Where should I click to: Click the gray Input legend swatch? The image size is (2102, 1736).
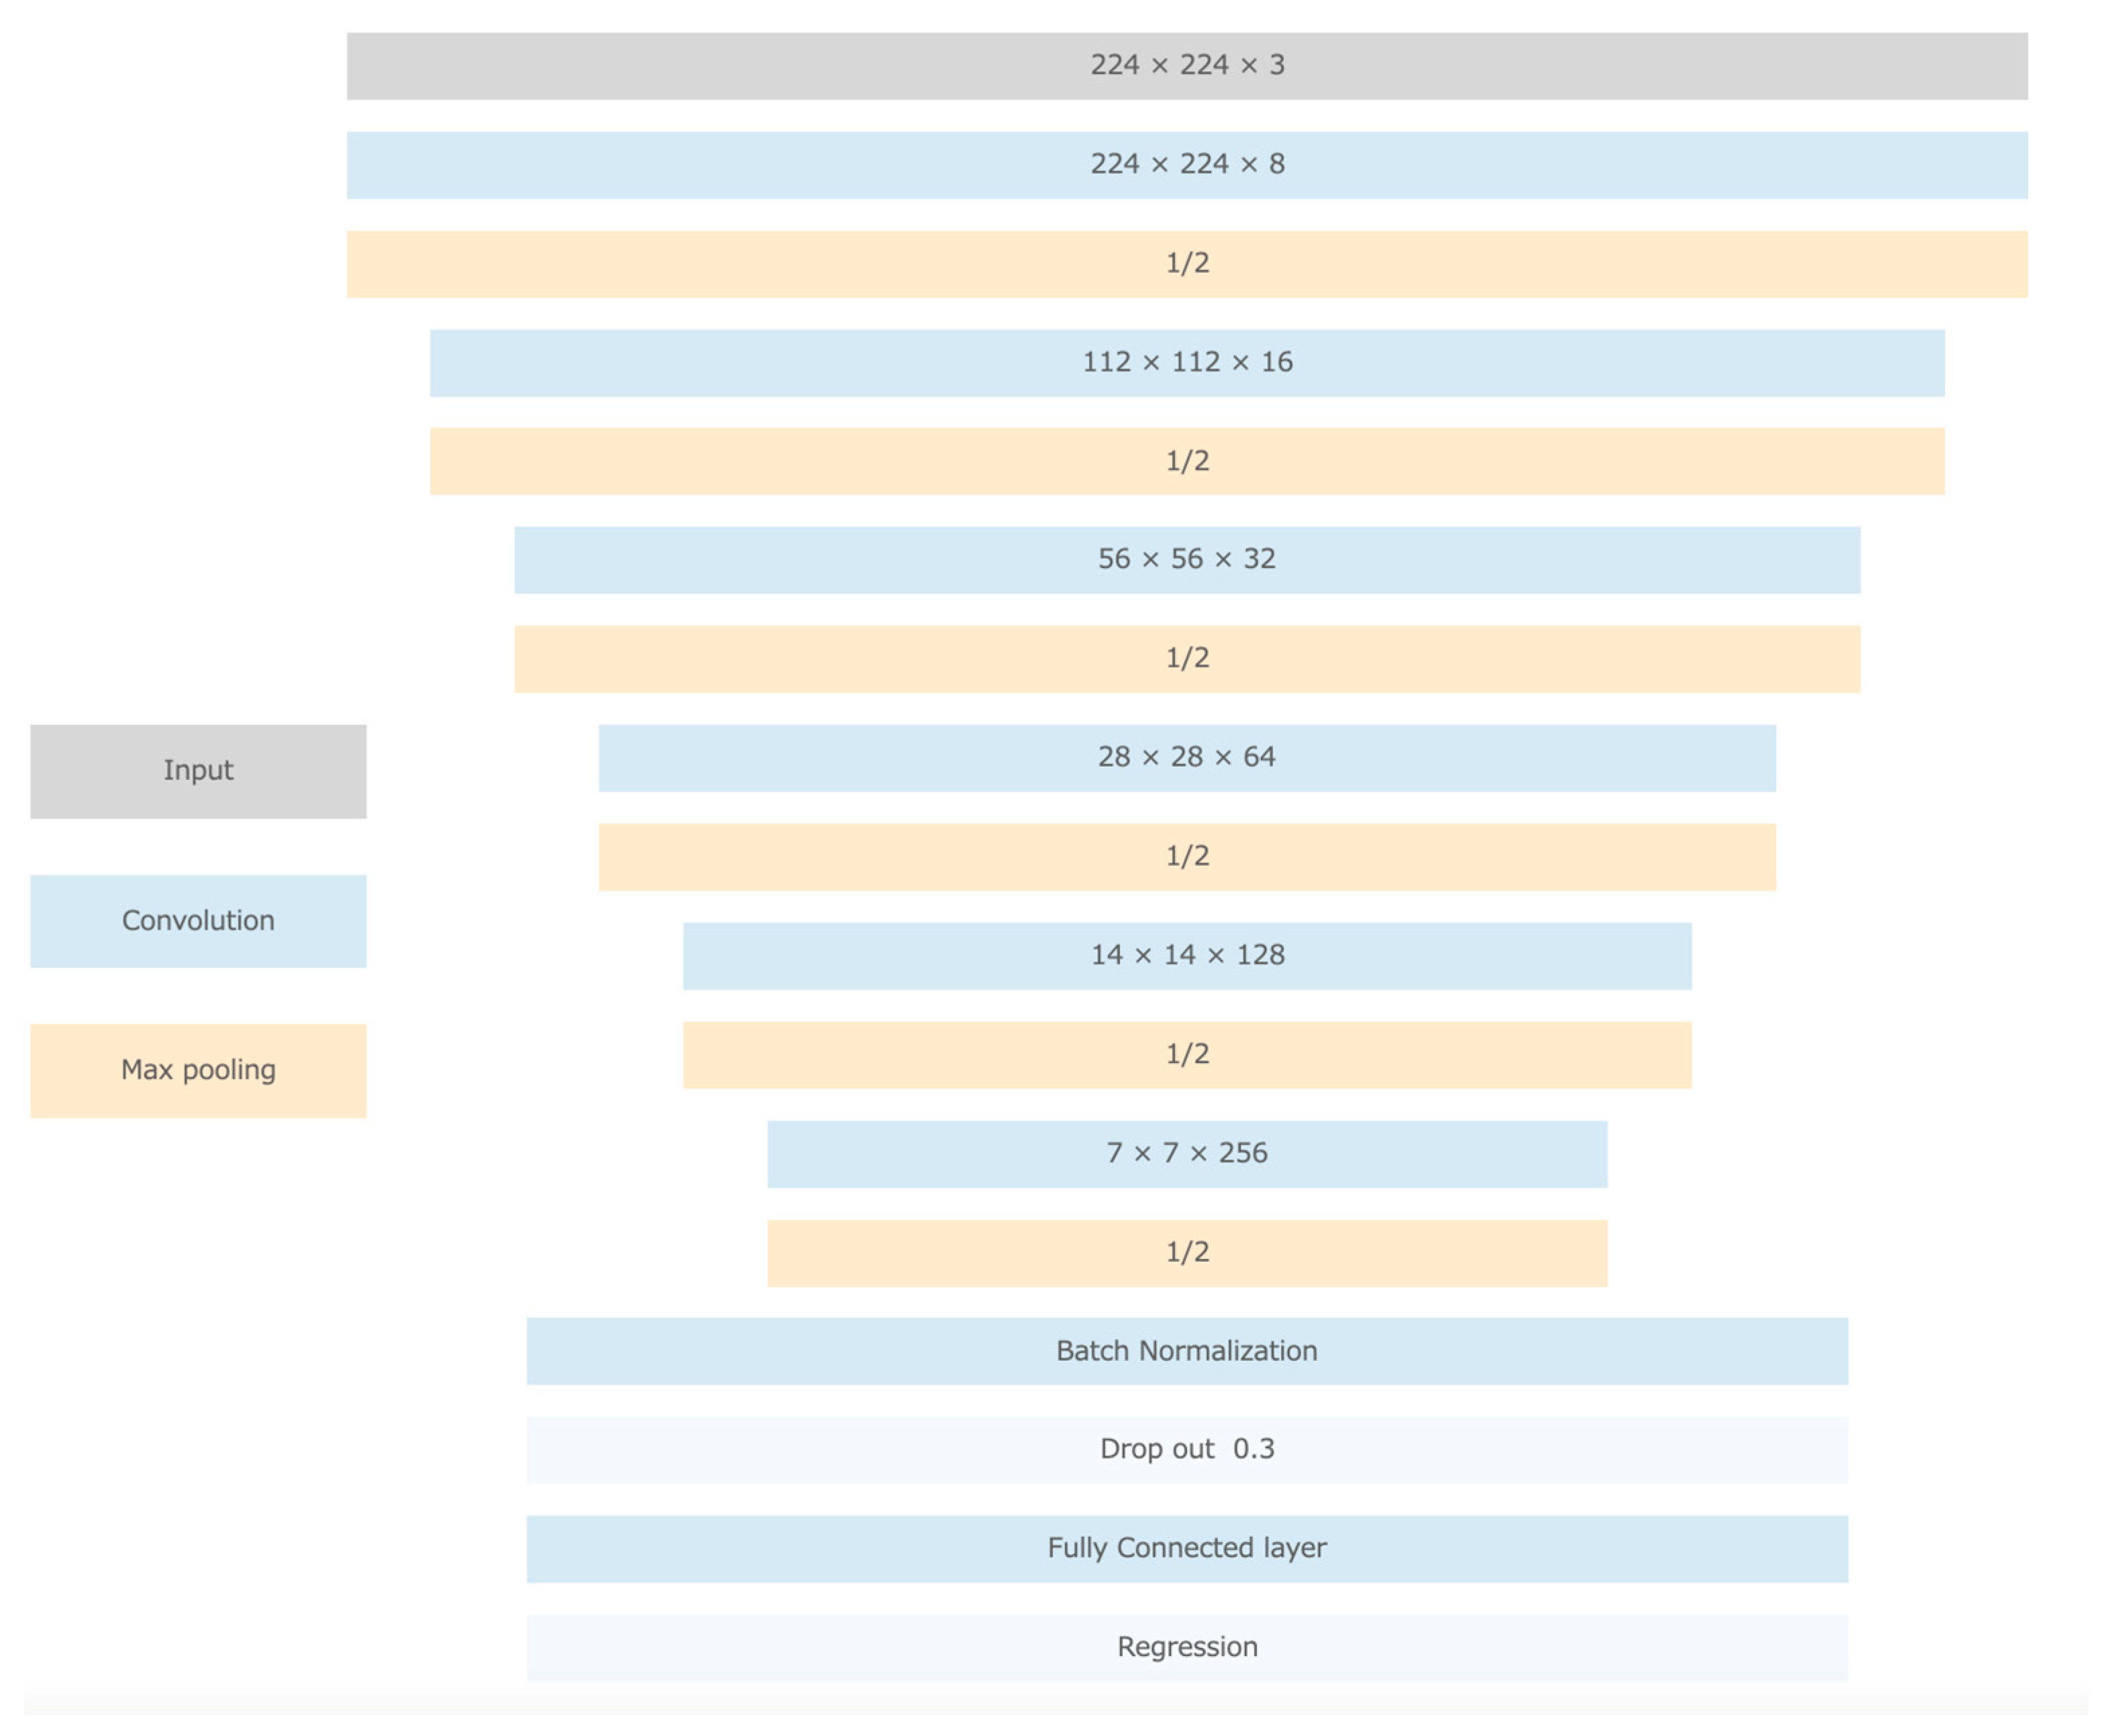tap(198, 771)
